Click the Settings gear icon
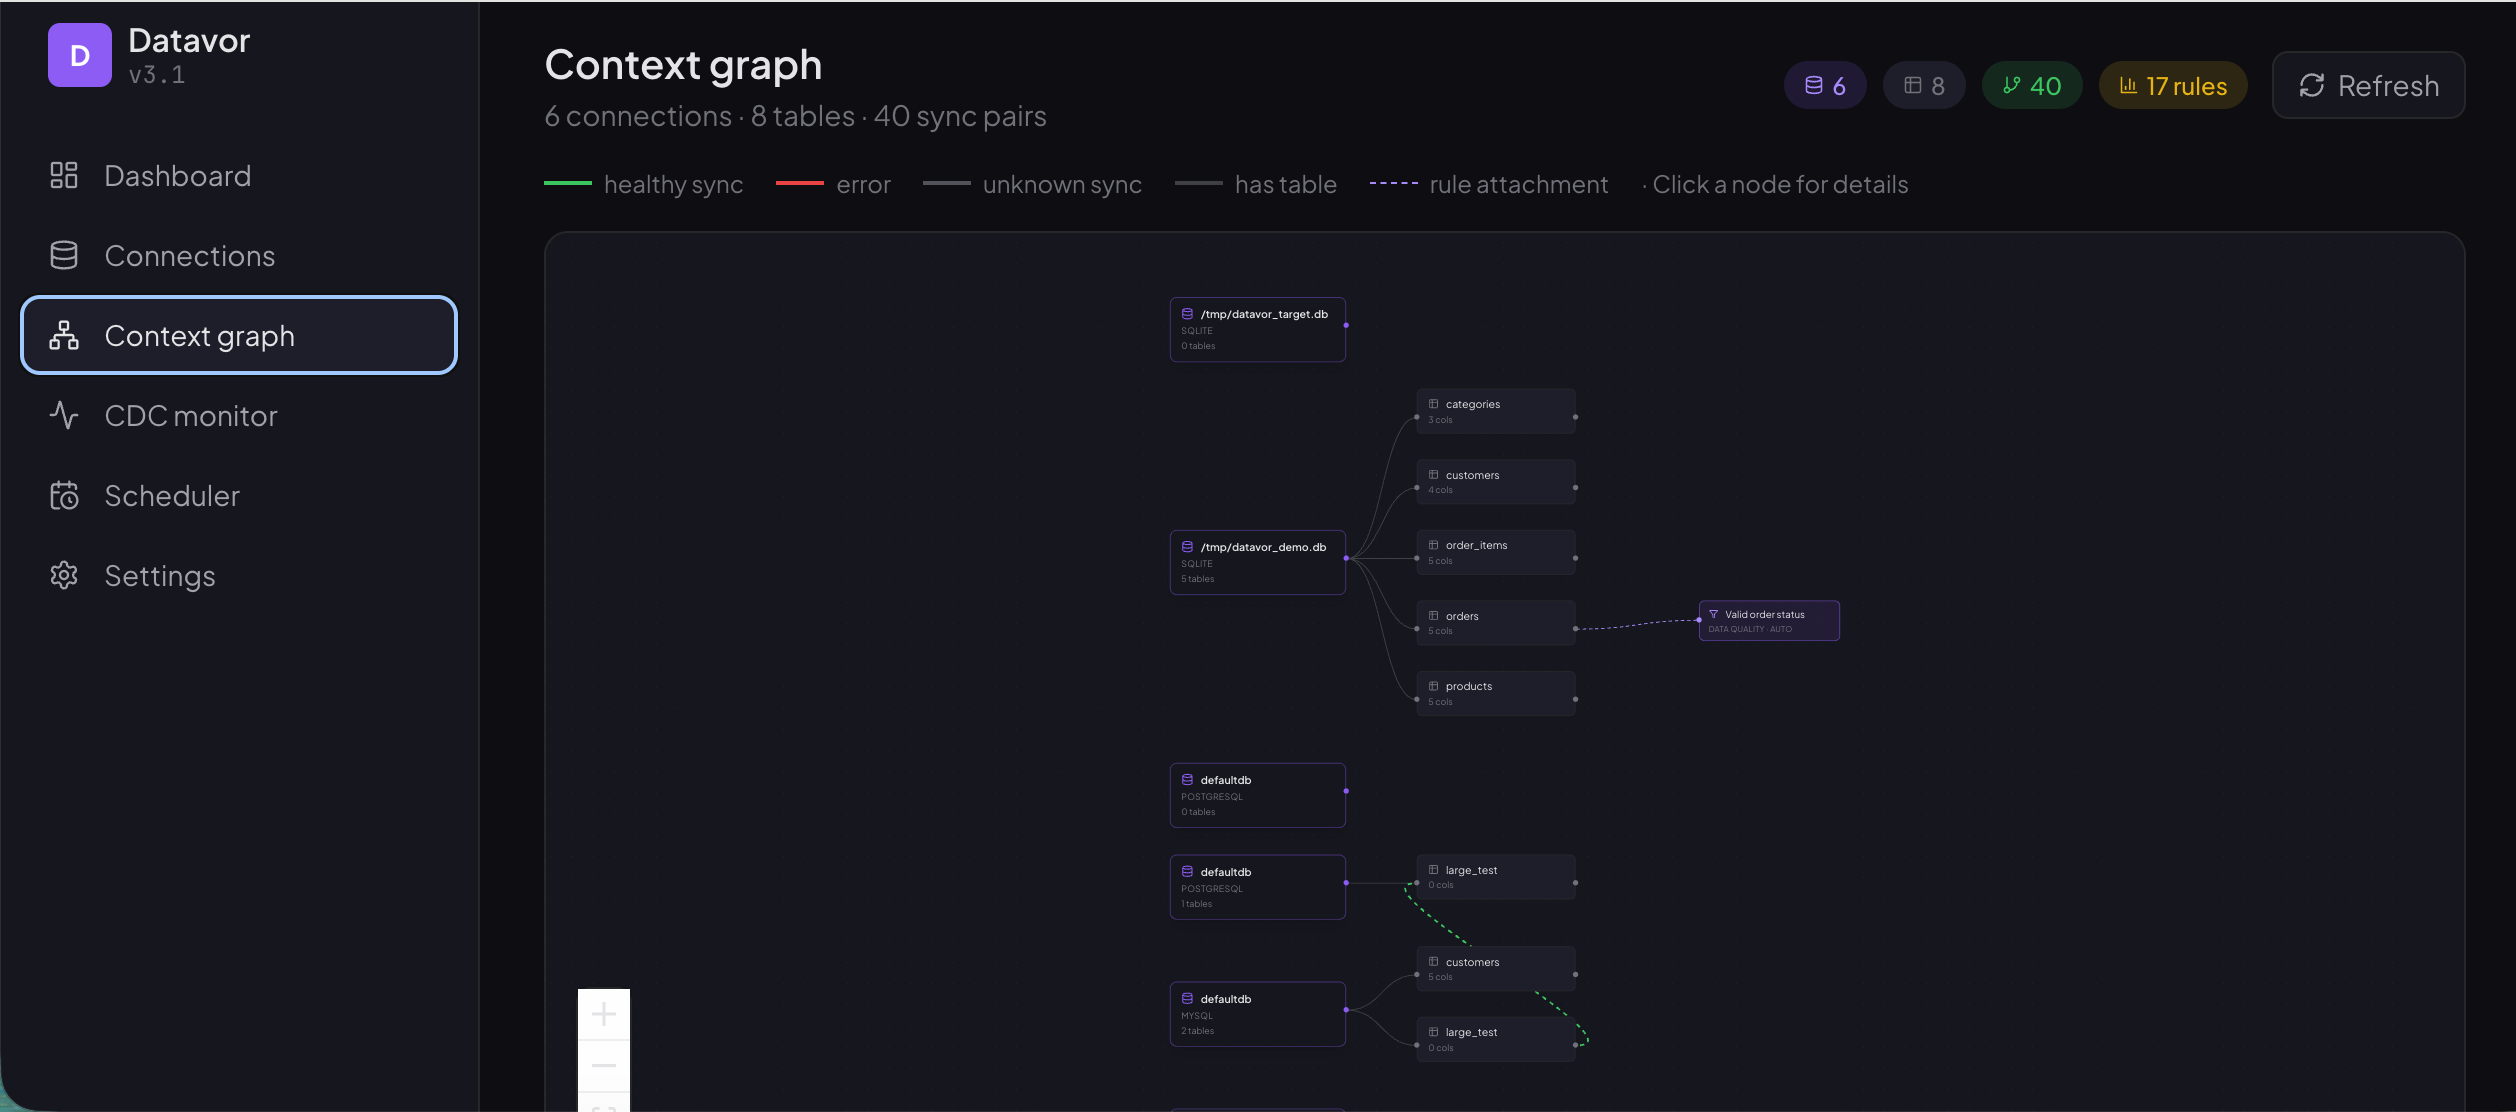 point(64,576)
